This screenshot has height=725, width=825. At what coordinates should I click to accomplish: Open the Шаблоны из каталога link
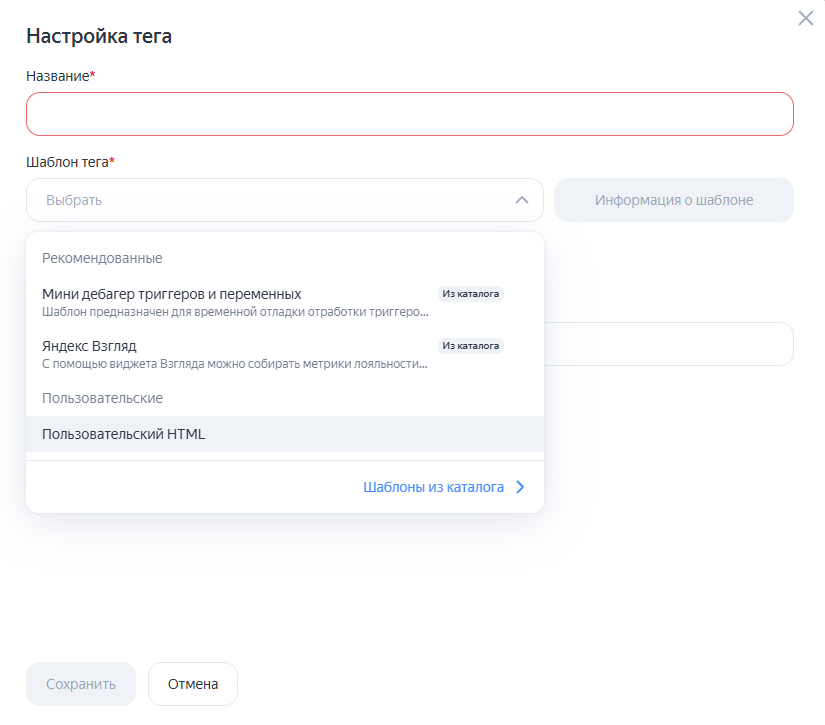point(433,488)
